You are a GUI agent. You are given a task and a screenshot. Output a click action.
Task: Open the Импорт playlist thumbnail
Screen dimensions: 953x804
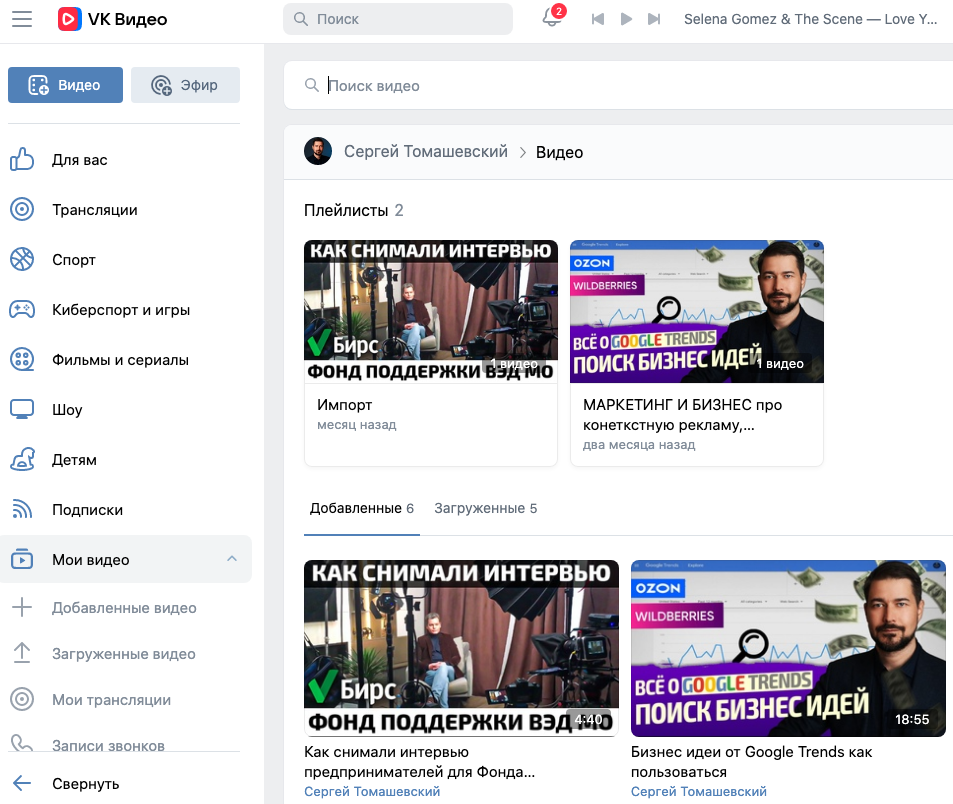tap(431, 311)
